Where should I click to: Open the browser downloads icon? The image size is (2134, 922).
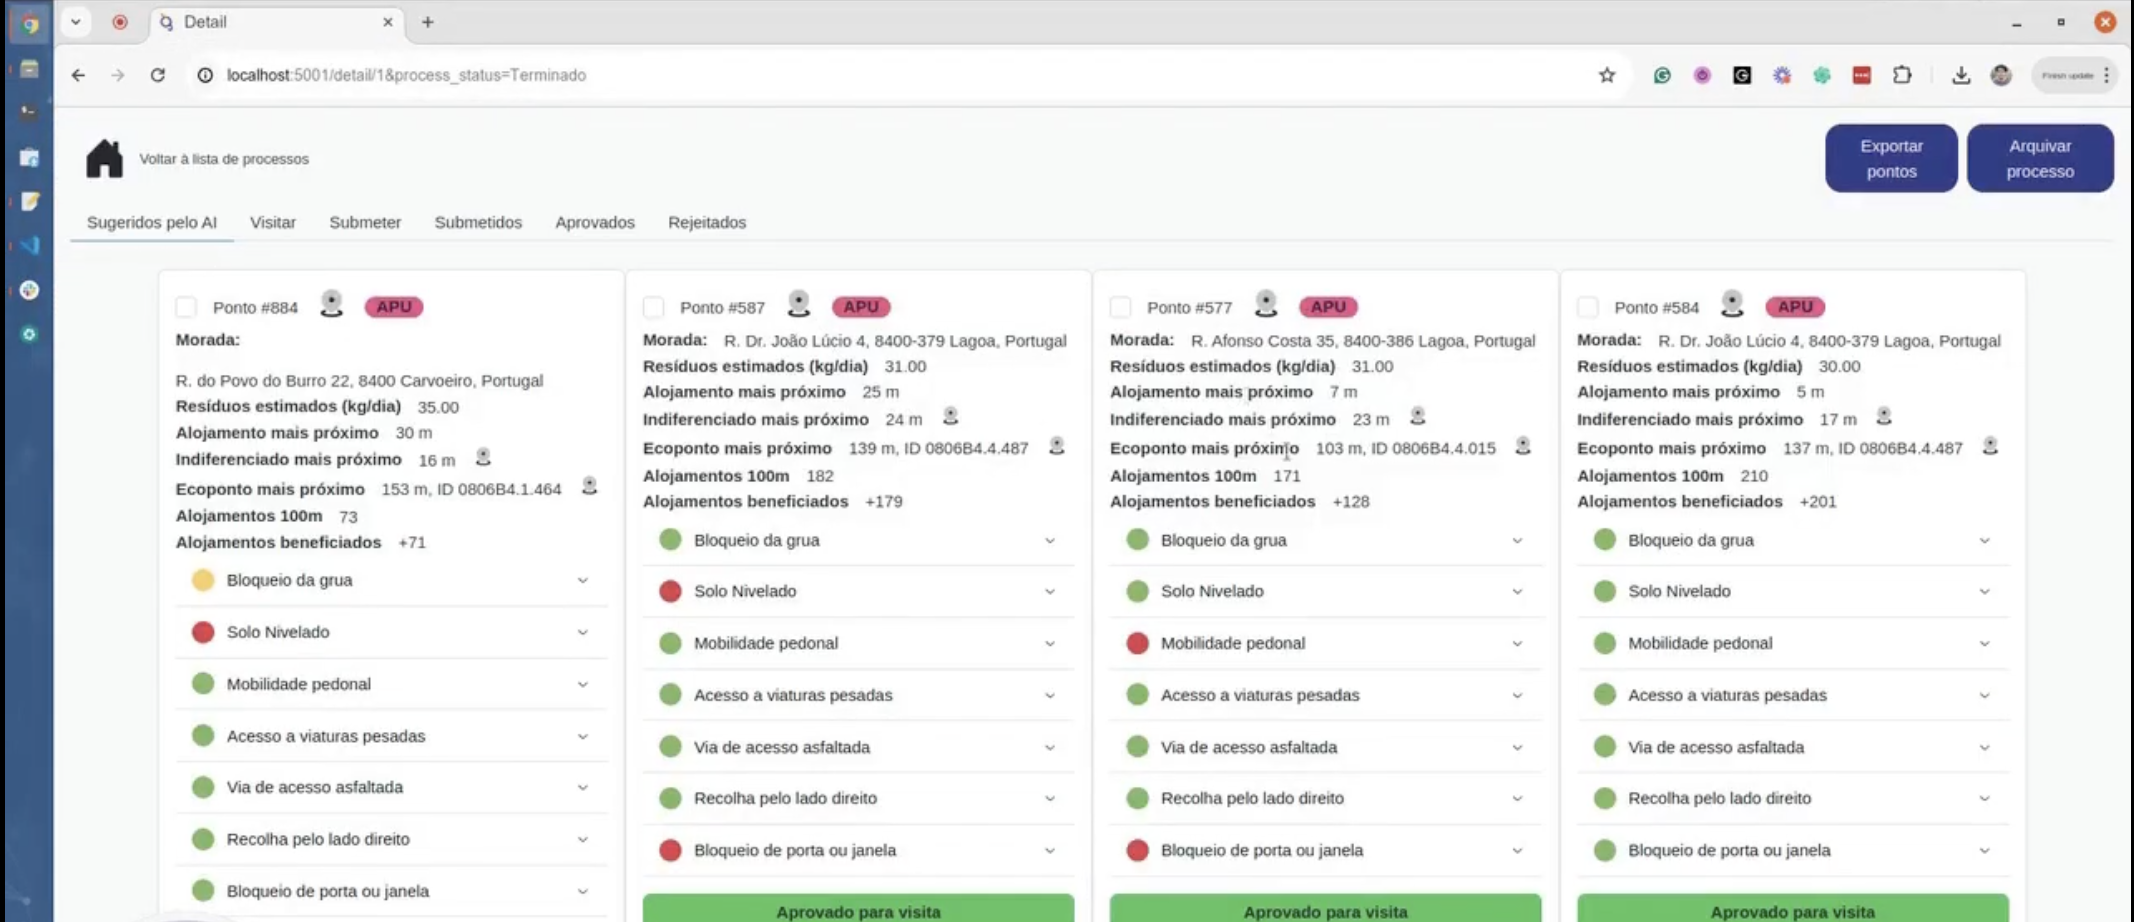(1960, 75)
